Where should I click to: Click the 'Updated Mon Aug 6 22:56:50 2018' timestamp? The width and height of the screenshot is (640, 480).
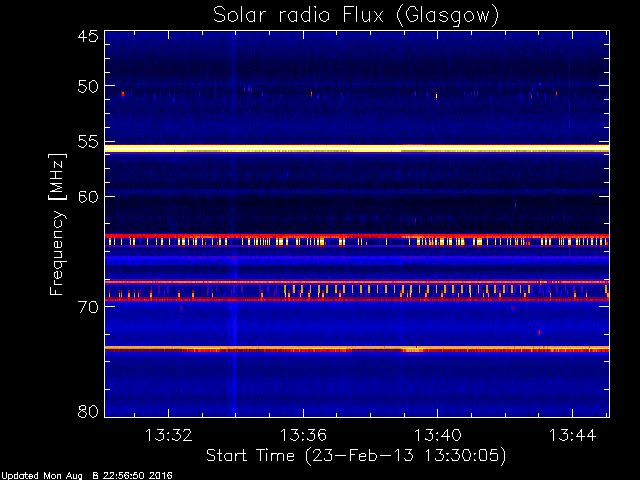point(87,476)
